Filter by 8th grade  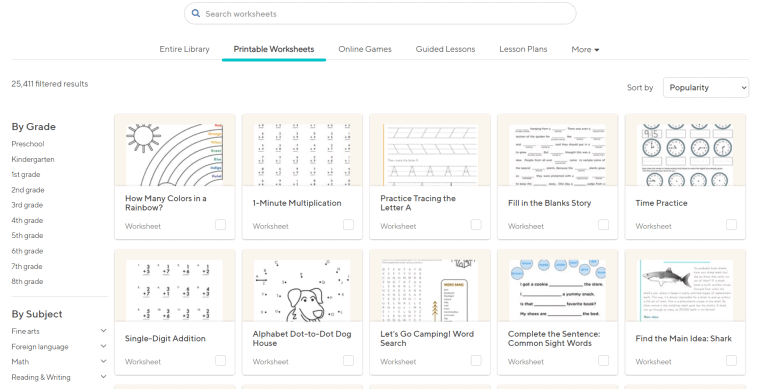27,282
